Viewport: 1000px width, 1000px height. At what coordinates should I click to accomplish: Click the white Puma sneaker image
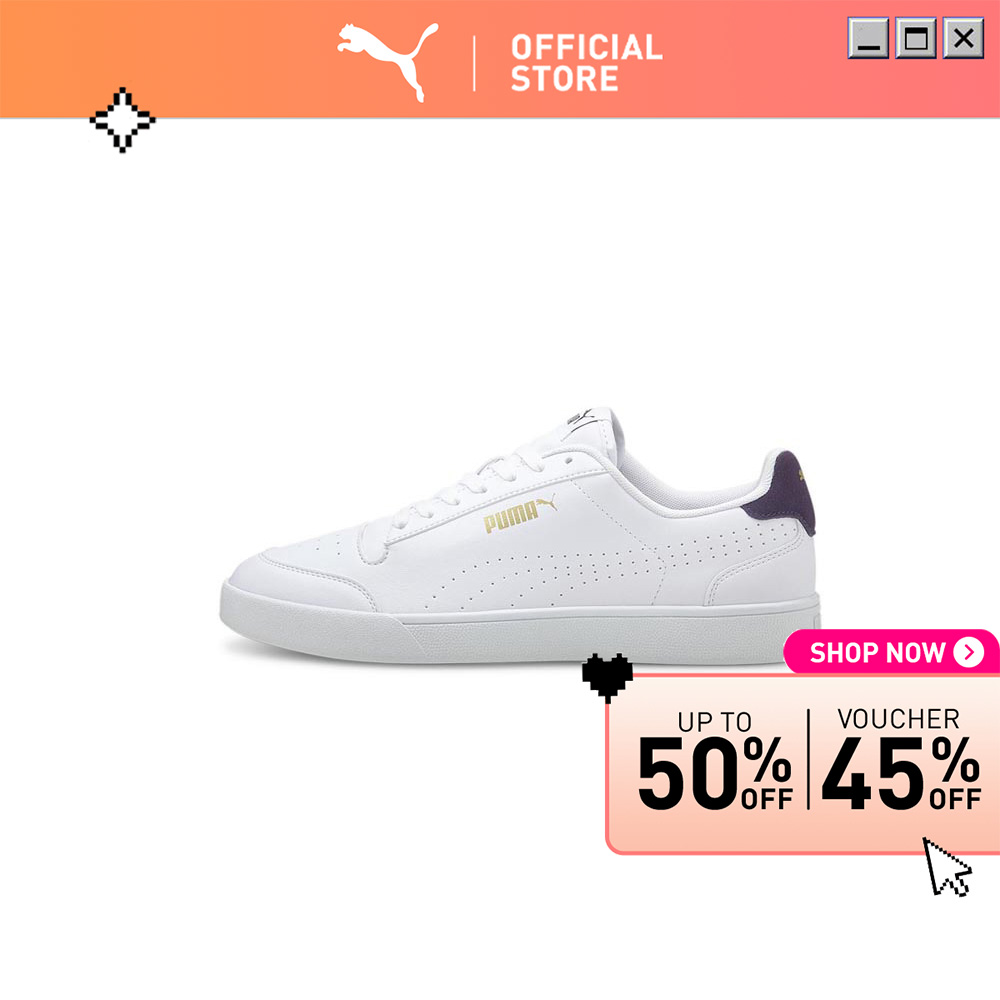[x=520, y=536]
